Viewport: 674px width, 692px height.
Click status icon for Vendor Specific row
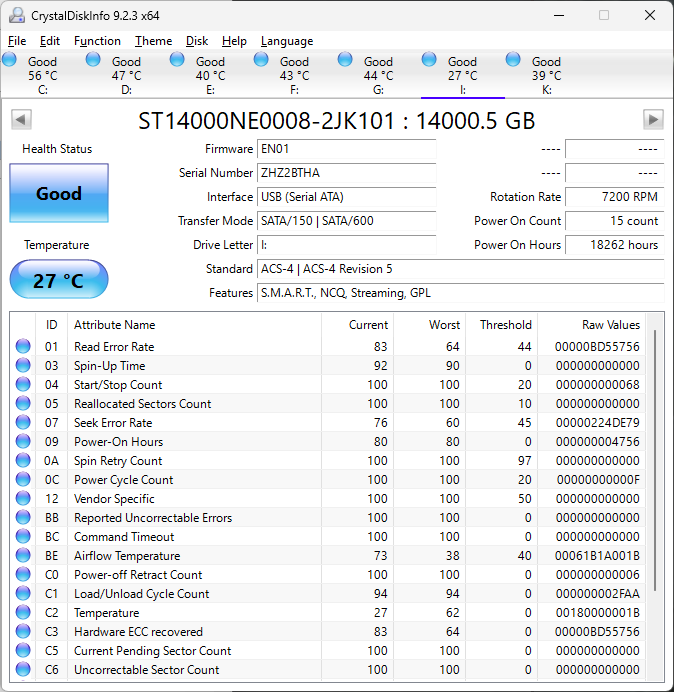(x=23, y=498)
